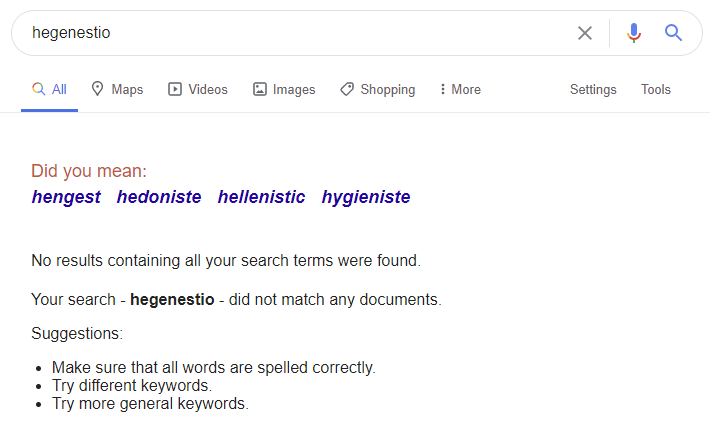This screenshot has height=438, width=710.
Task: Follow the hellenistic suggestion link
Action: [261, 197]
